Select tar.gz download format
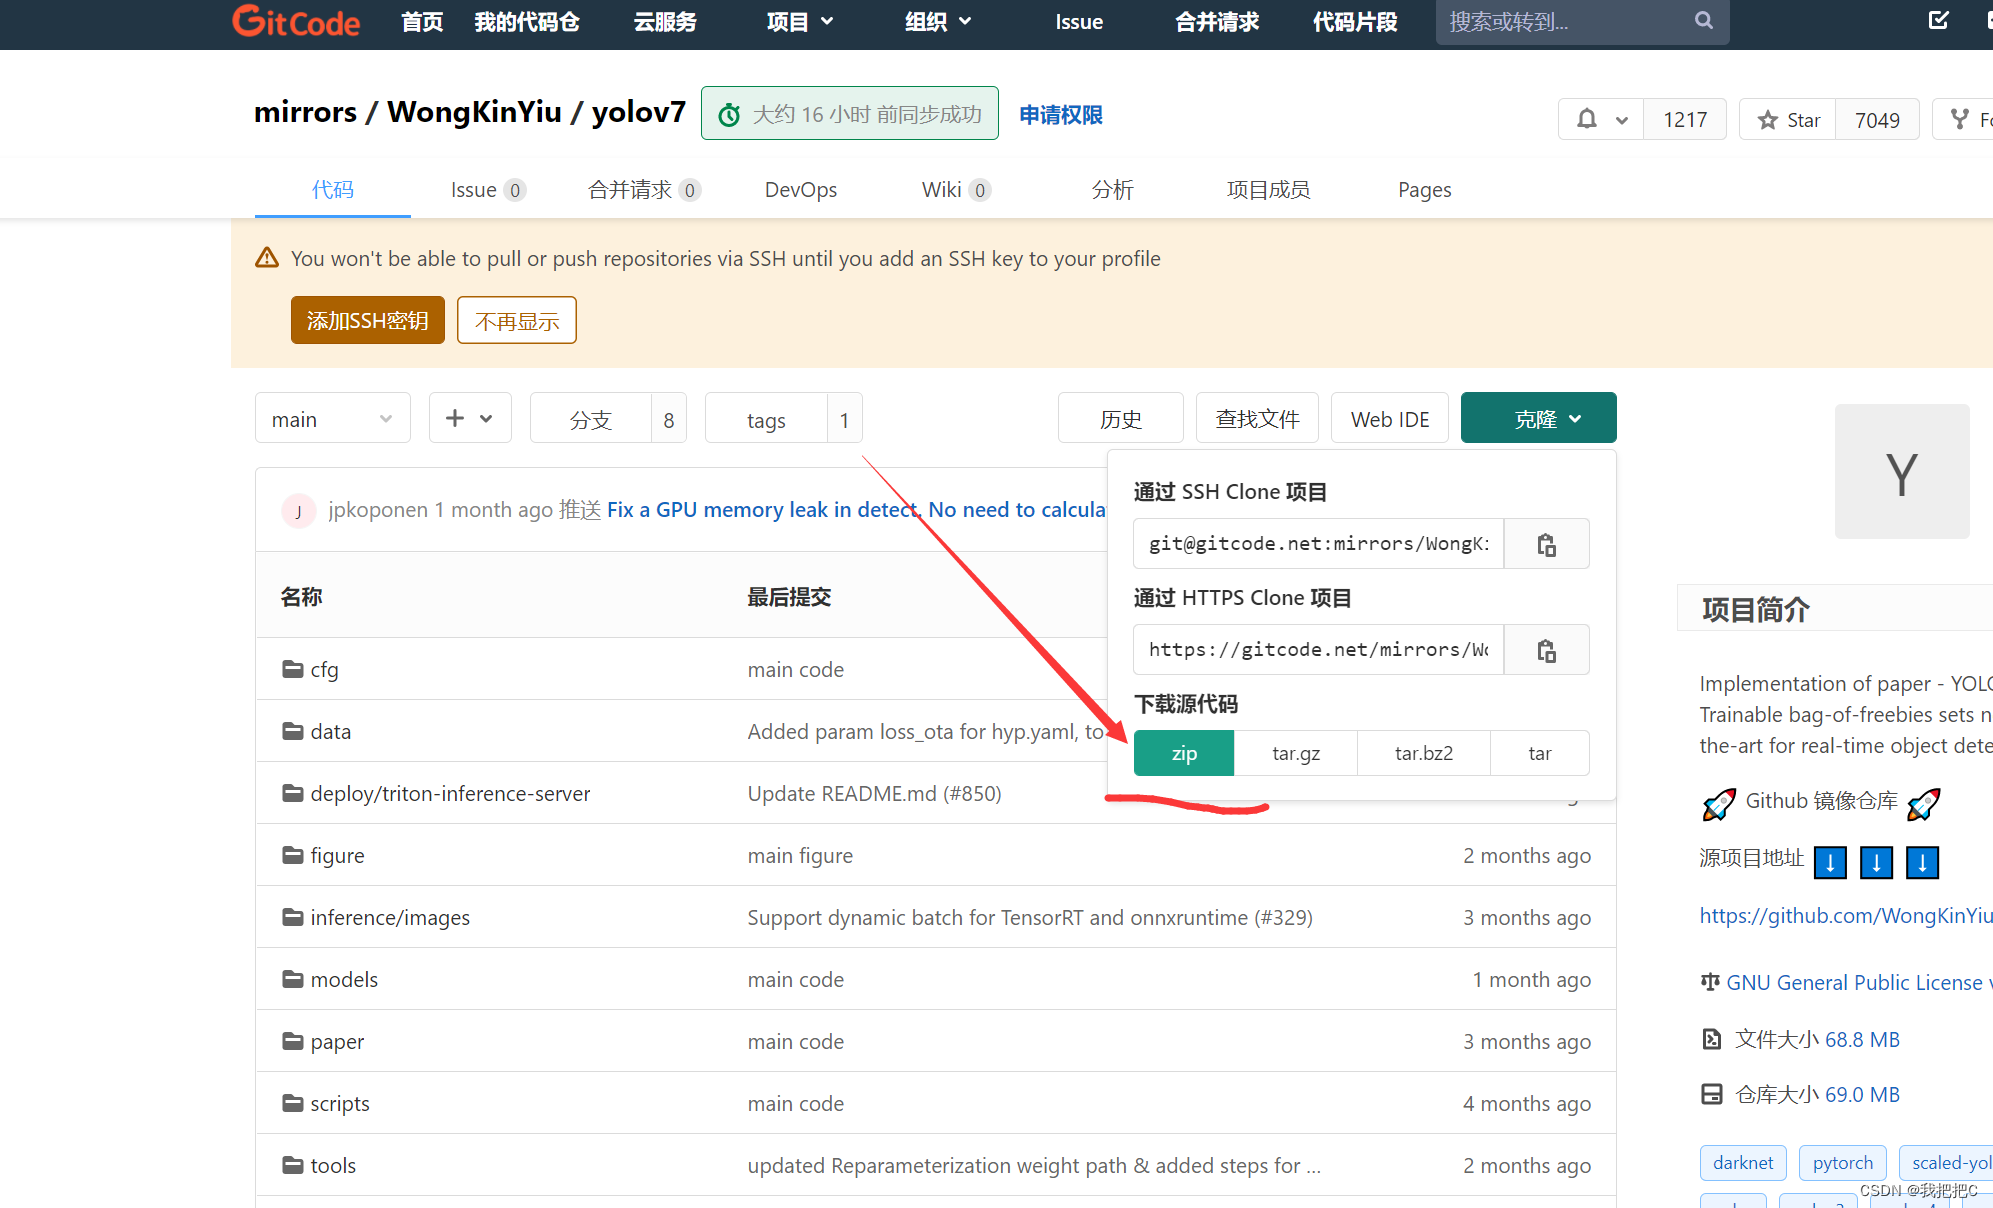The height and width of the screenshot is (1208, 1993). [1295, 753]
